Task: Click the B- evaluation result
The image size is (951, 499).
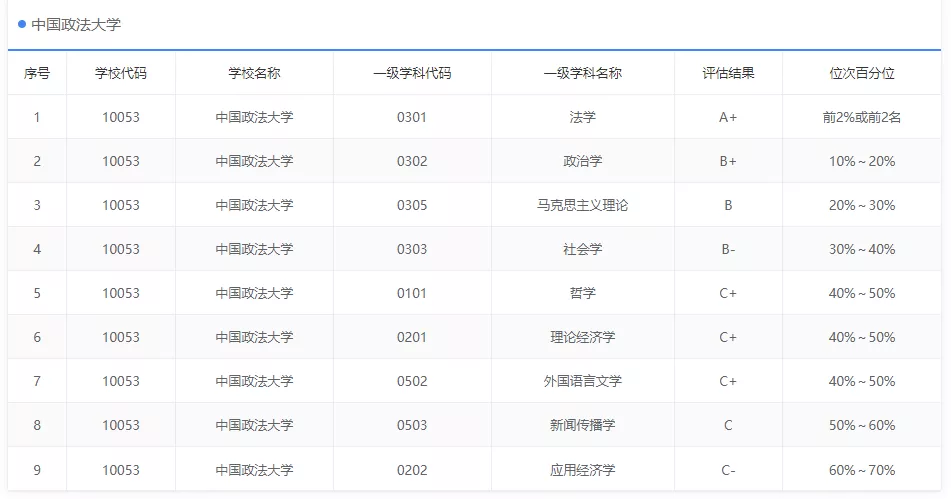Action: [728, 249]
